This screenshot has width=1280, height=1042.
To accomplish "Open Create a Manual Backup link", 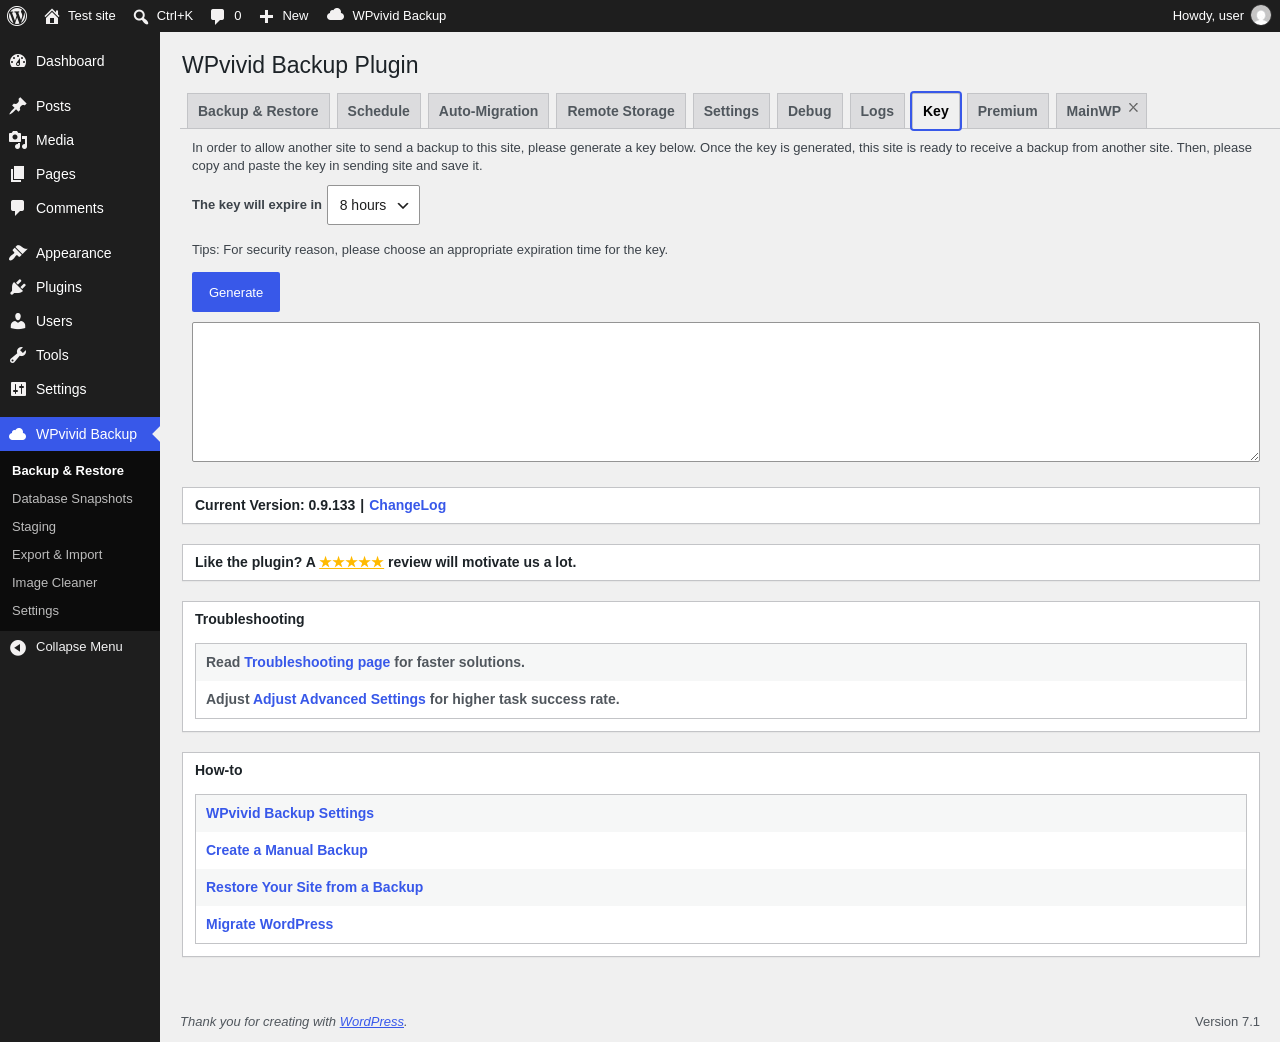I will click(287, 850).
